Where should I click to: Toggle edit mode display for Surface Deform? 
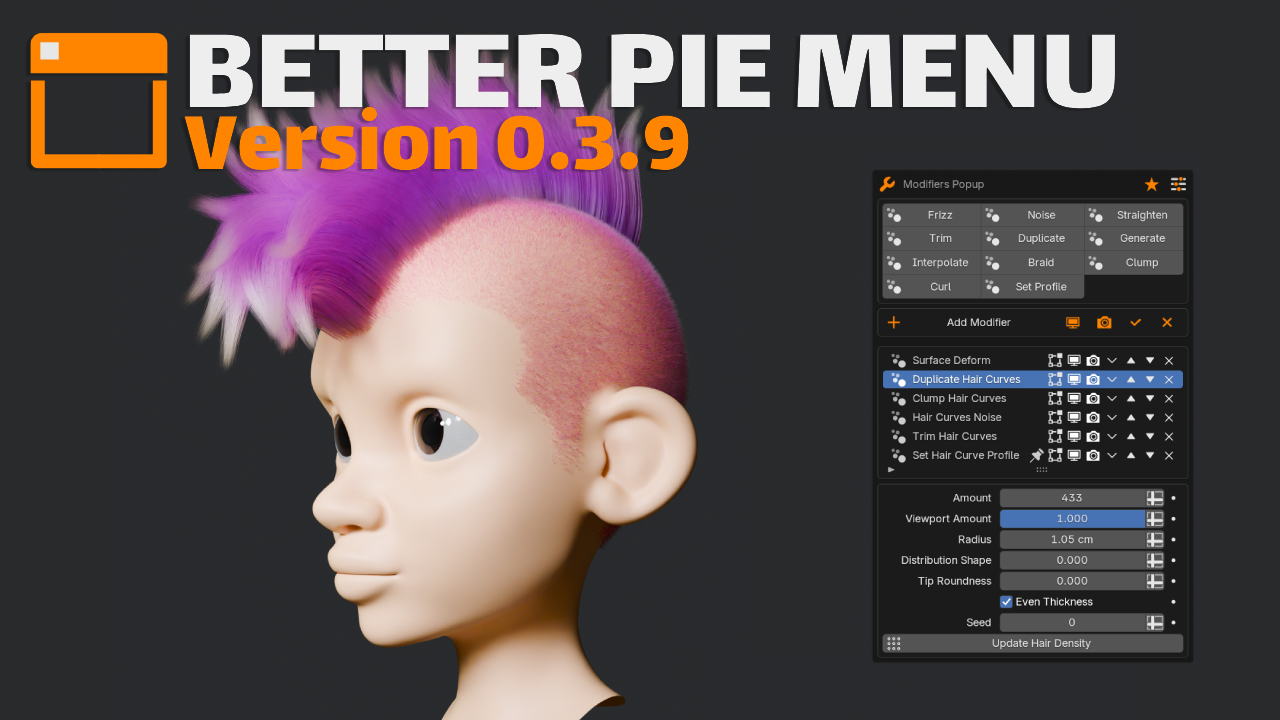tap(1055, 361)
